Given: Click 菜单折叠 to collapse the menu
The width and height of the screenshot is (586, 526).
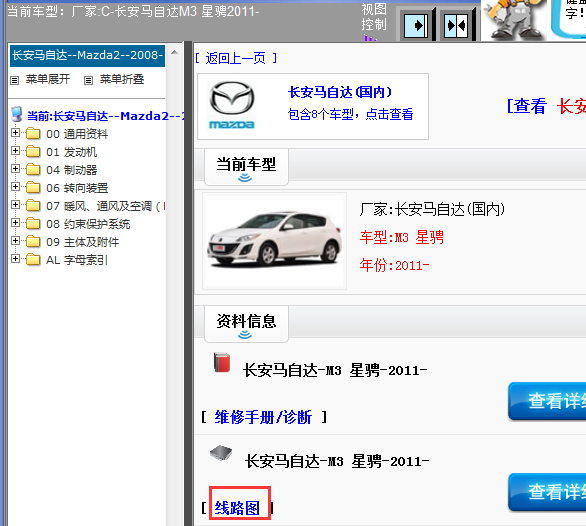Looking at the screenshot, I should [122, 79].
